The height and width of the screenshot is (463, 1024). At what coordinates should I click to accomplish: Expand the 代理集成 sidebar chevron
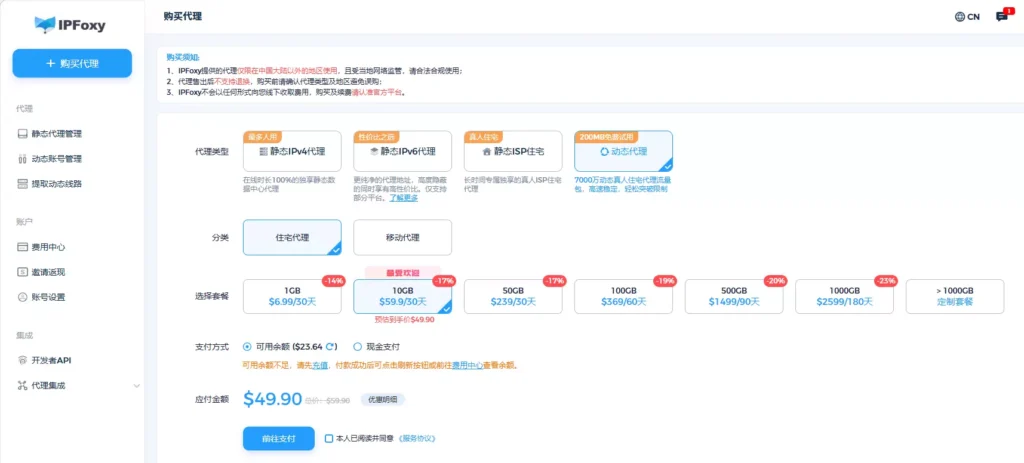coord(137,385)
